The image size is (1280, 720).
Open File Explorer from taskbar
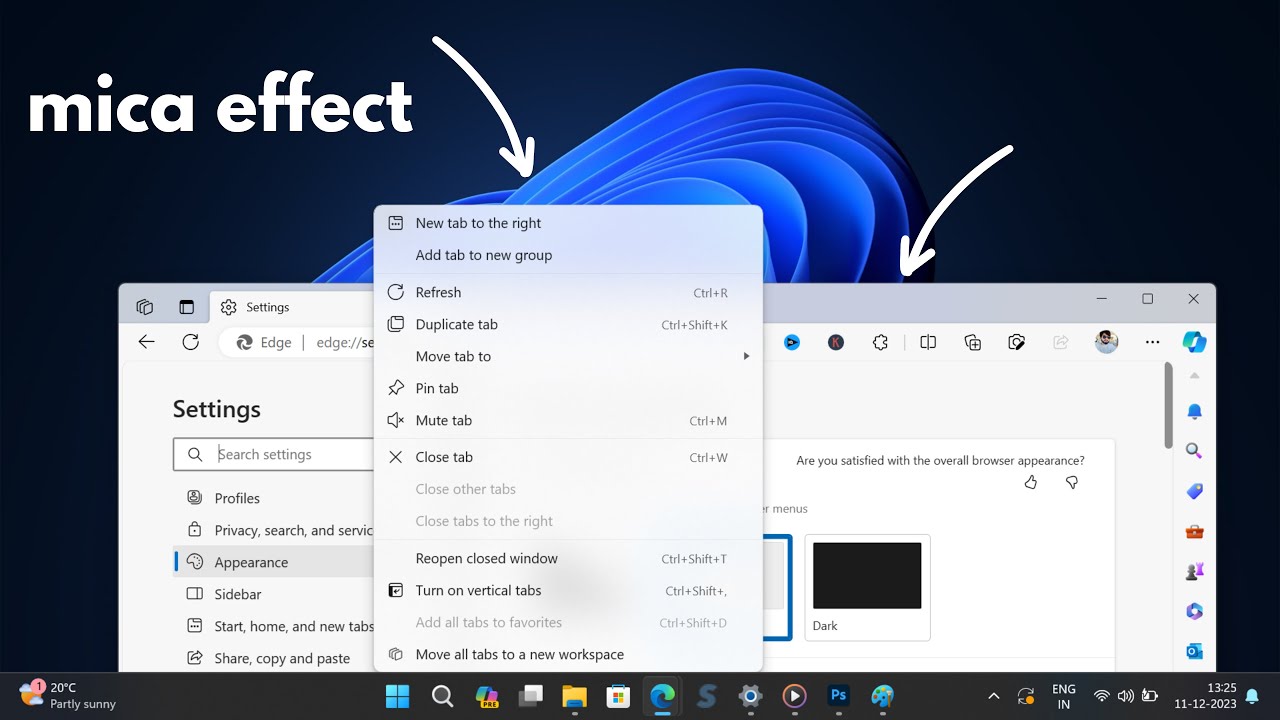574,696
